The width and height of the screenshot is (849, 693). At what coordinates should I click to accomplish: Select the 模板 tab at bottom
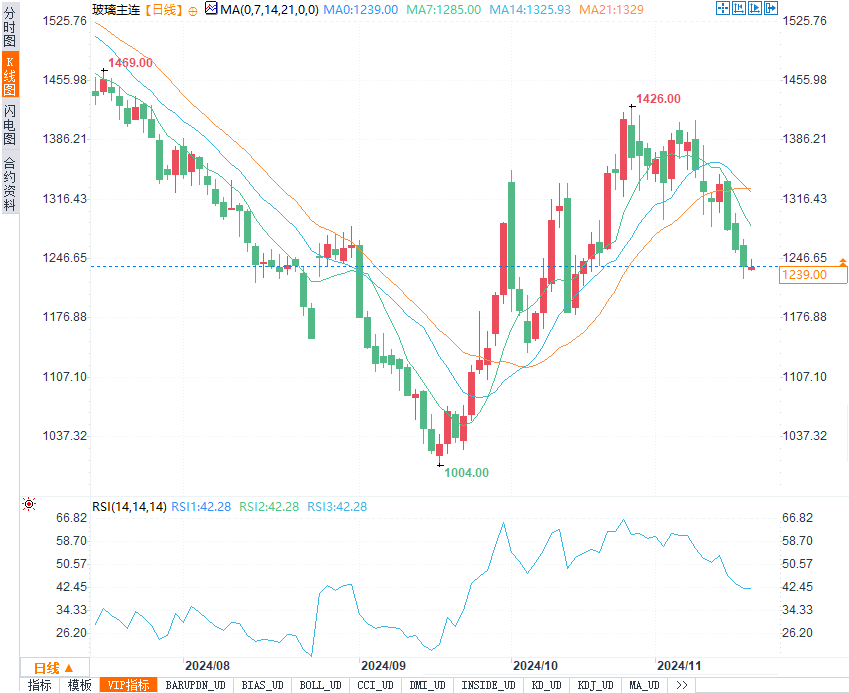point(79,685)
